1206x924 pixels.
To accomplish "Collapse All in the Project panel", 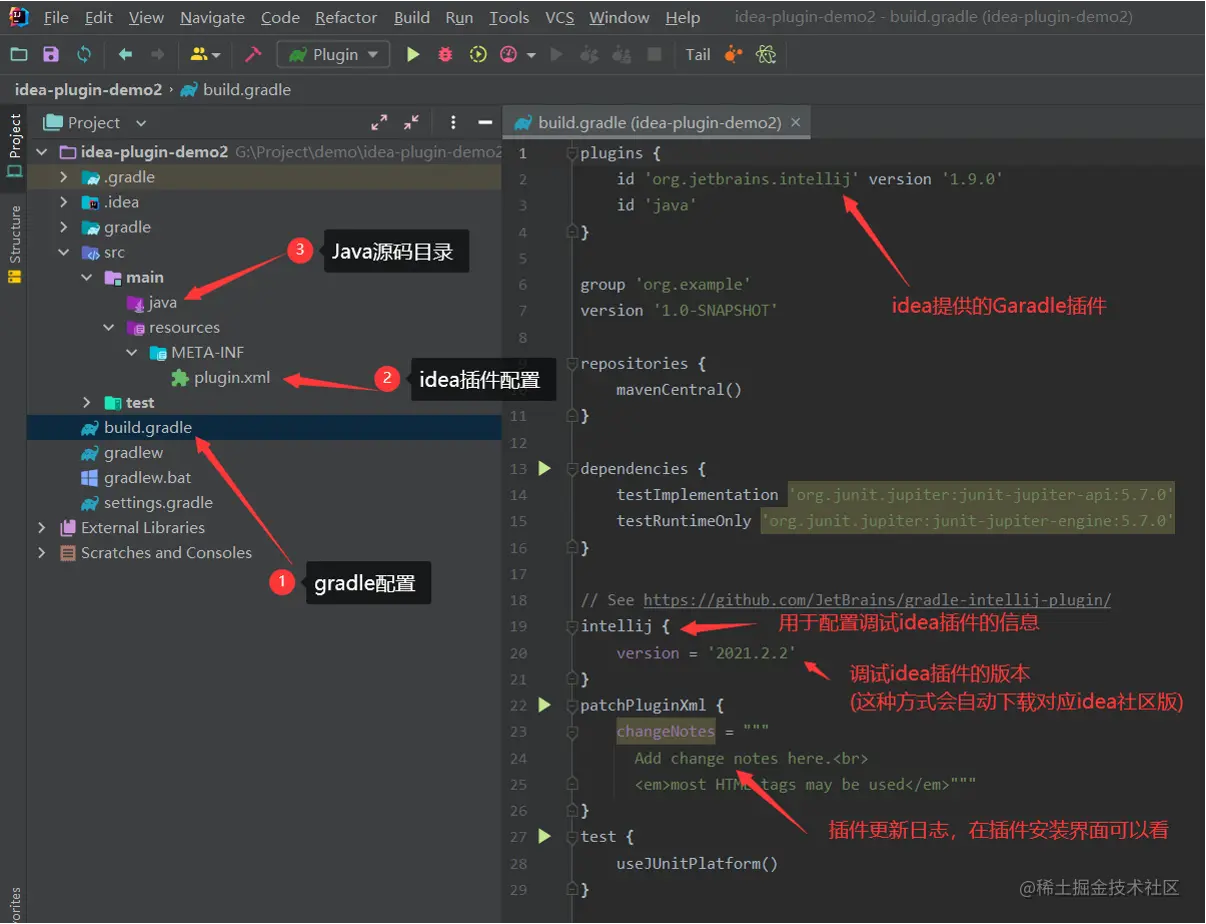I will [411, 122].
